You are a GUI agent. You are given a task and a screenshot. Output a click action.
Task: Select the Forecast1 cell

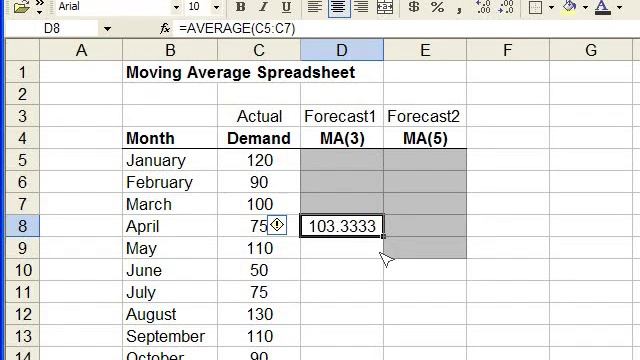pos(342,116)
